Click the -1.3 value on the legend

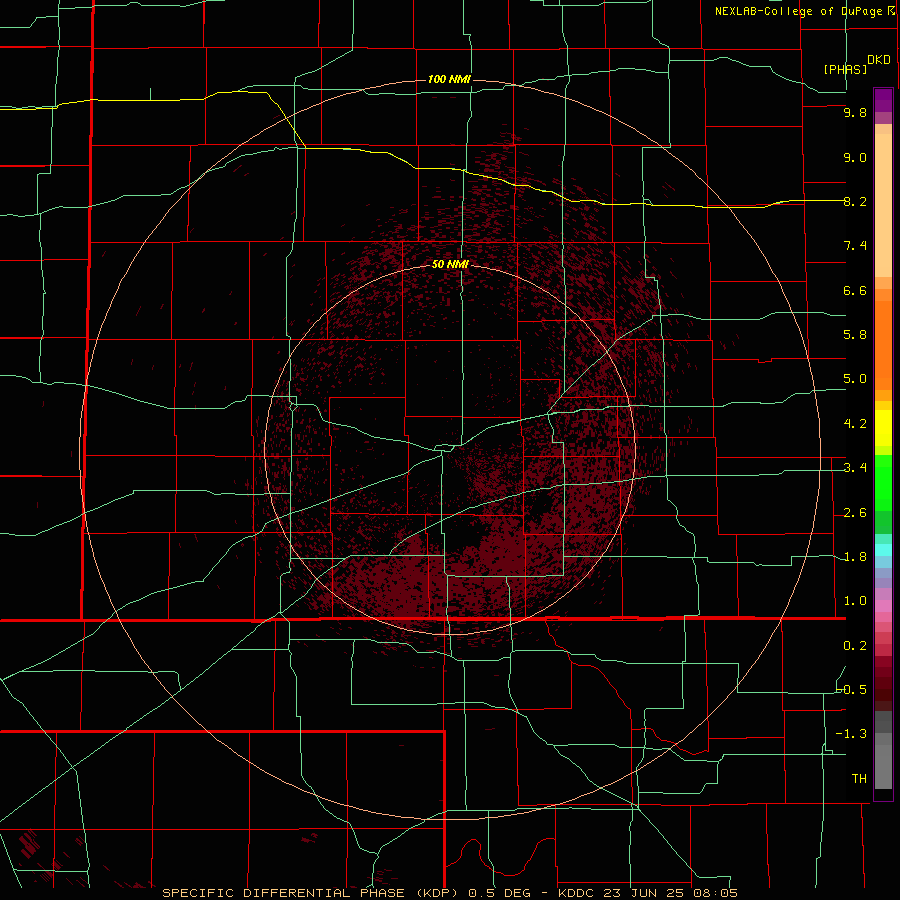coord(852,734)
